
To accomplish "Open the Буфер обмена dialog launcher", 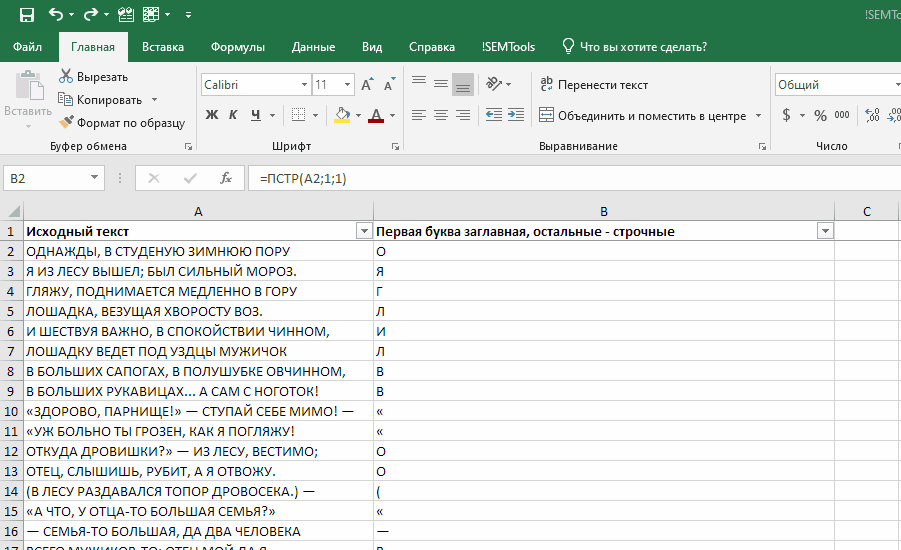I will pyautogui.click(x=188, y=147).
